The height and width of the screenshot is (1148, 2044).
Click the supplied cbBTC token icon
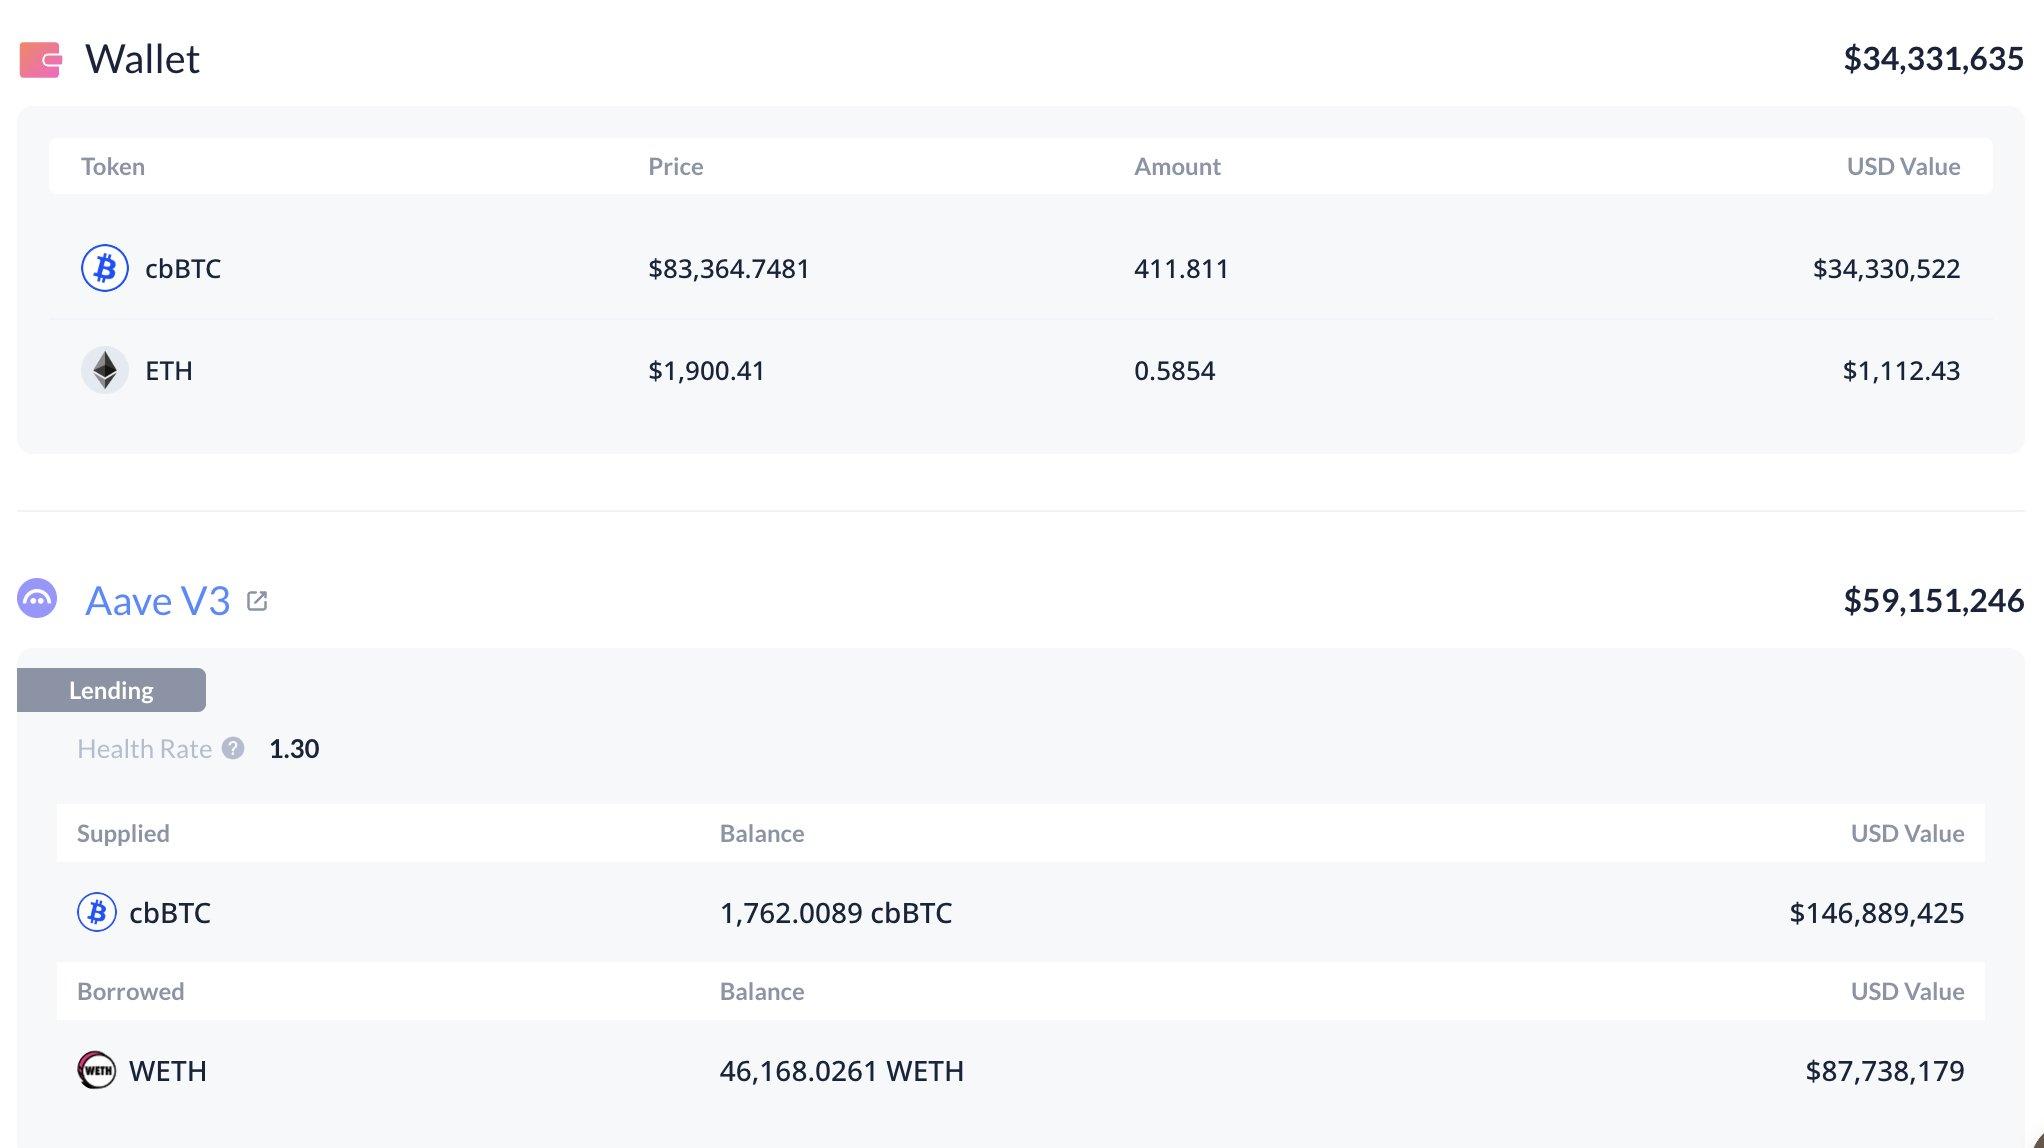[x=97, y=912]
